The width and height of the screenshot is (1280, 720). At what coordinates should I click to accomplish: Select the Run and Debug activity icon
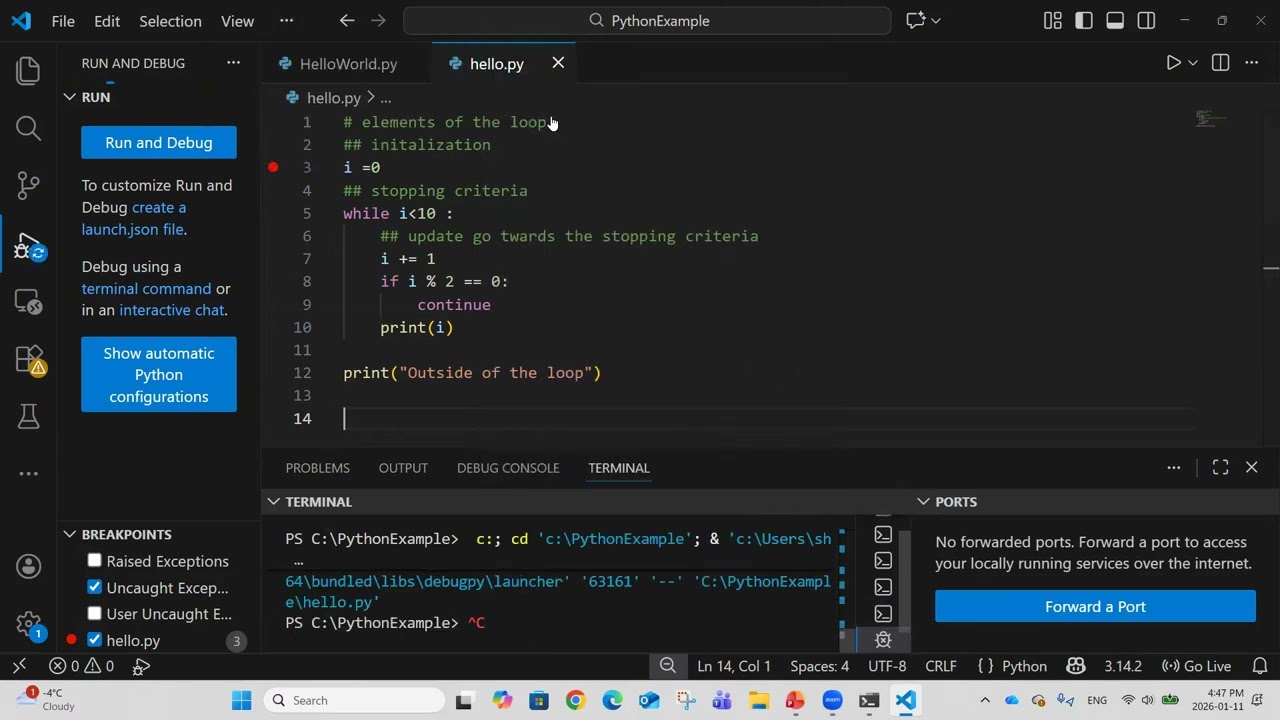pos(28,247)
